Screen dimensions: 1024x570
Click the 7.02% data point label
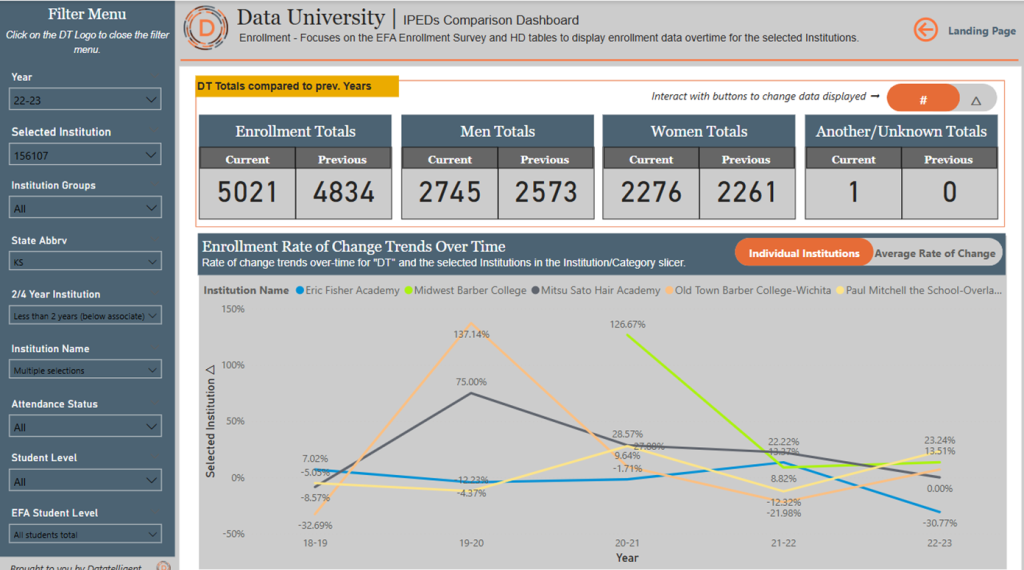315,459
